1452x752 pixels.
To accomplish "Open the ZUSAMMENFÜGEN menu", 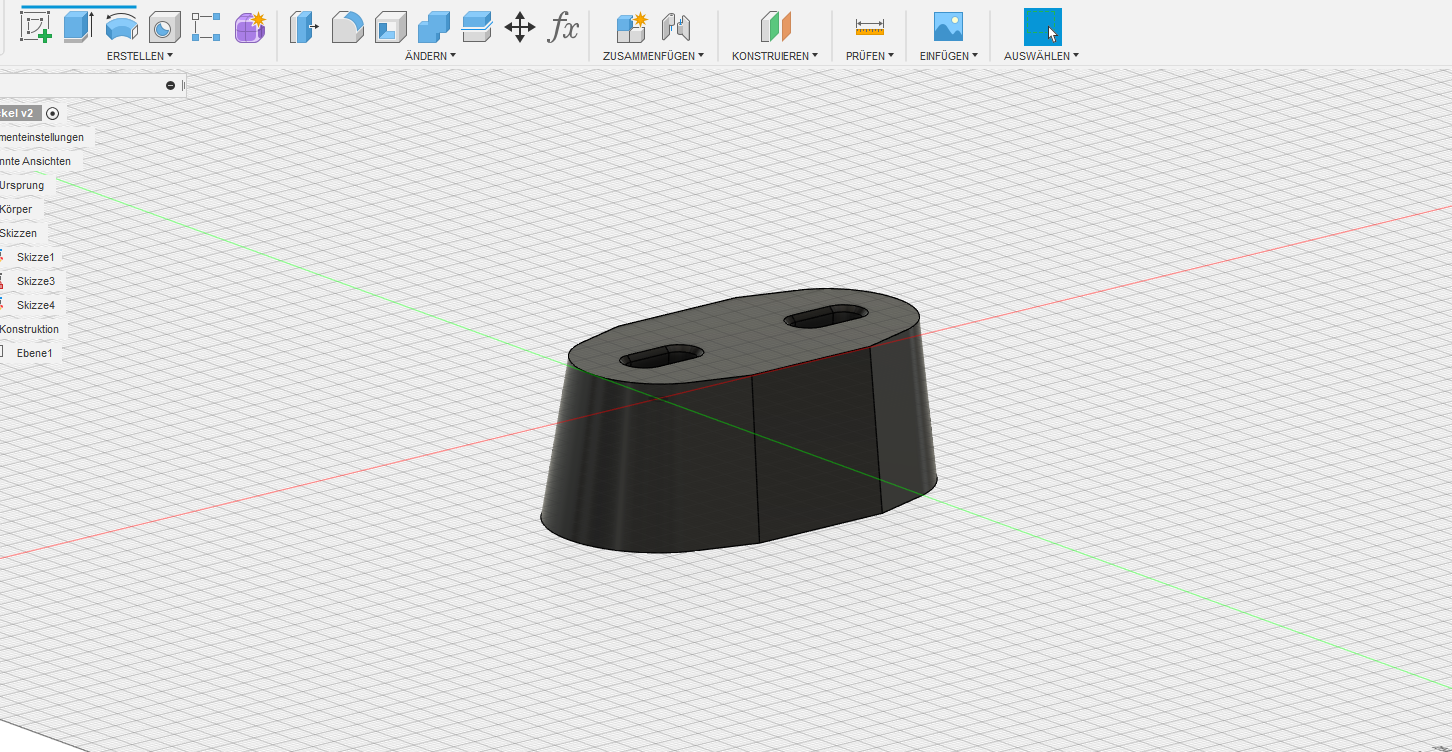I will point(653,56).
